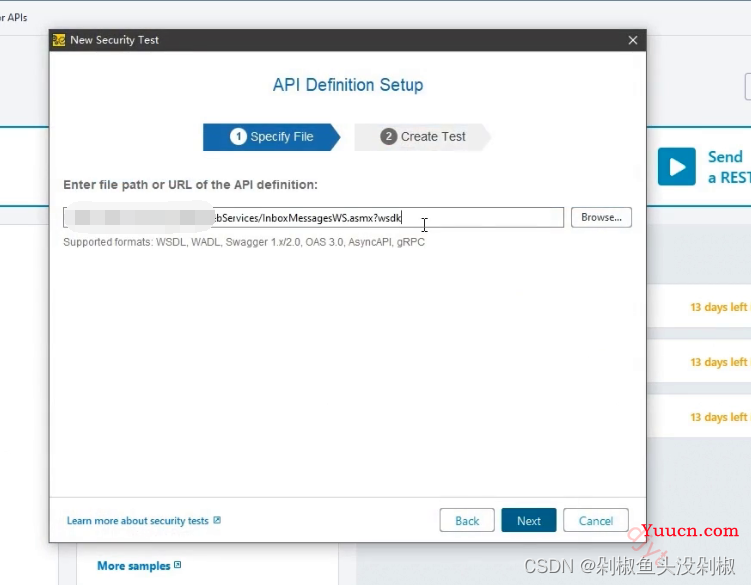Click the Enter file path or URL label

[190, 185]
